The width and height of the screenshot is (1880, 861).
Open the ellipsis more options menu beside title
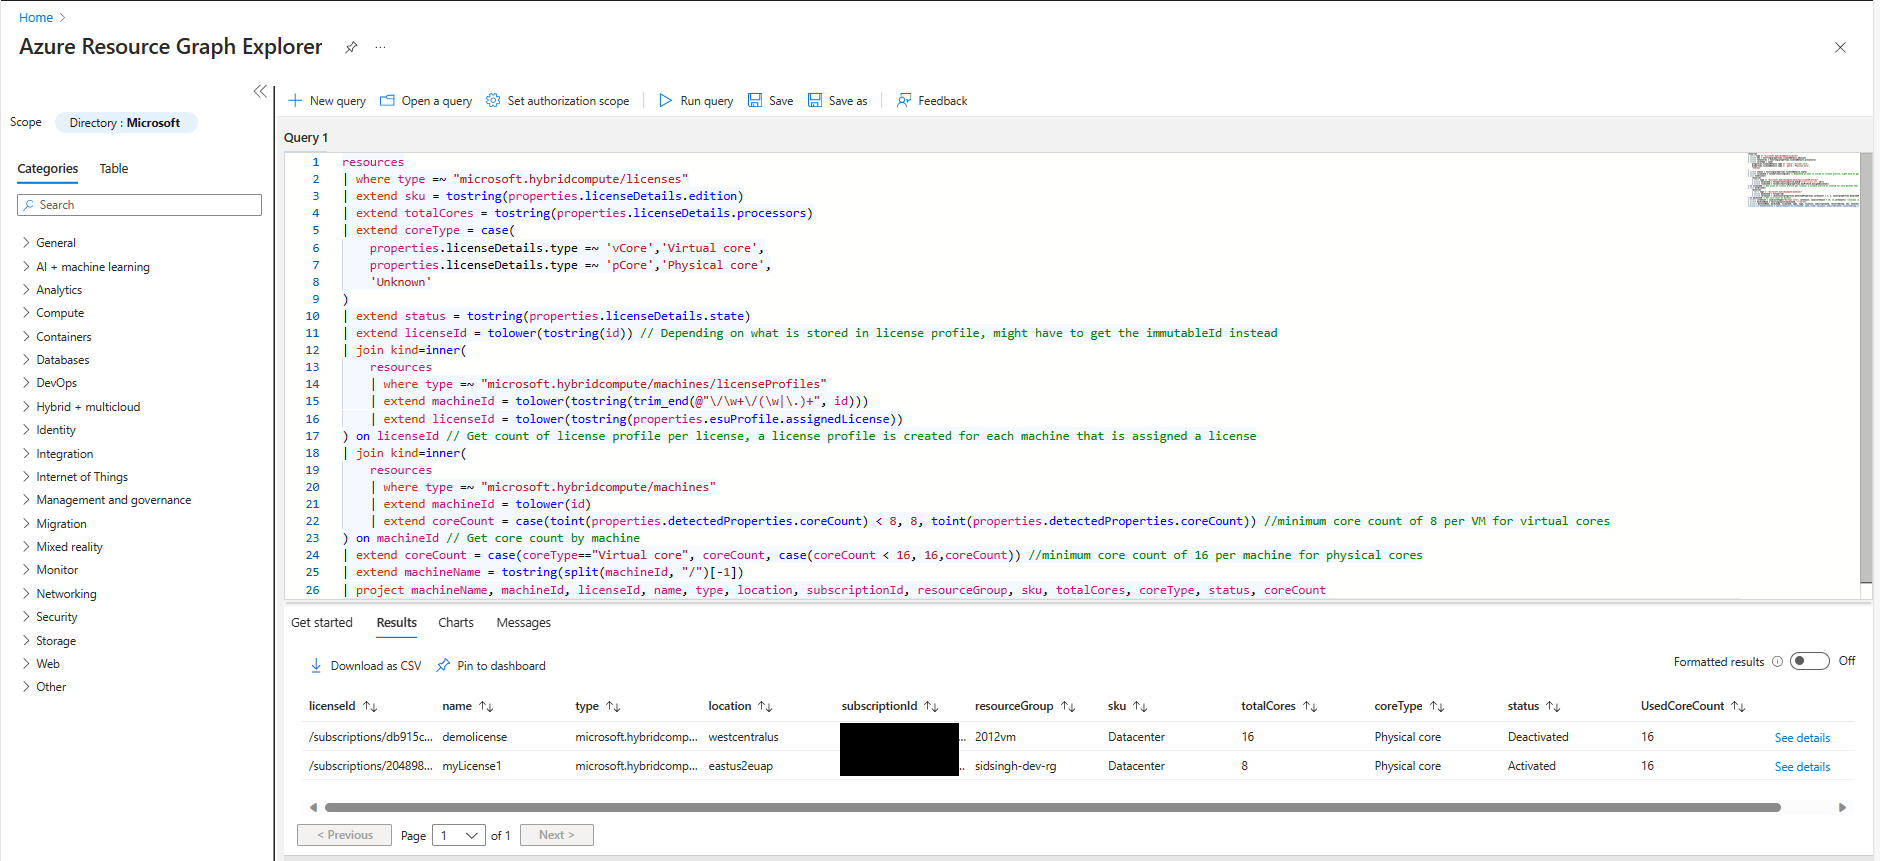pos(380,47)
